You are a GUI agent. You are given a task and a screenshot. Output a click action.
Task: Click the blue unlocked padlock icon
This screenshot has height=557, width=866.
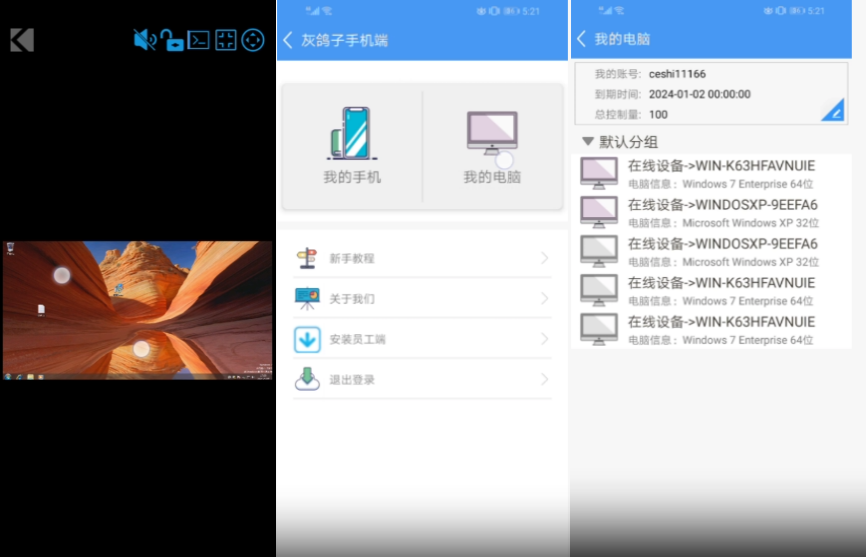click(x=173, y=41)
